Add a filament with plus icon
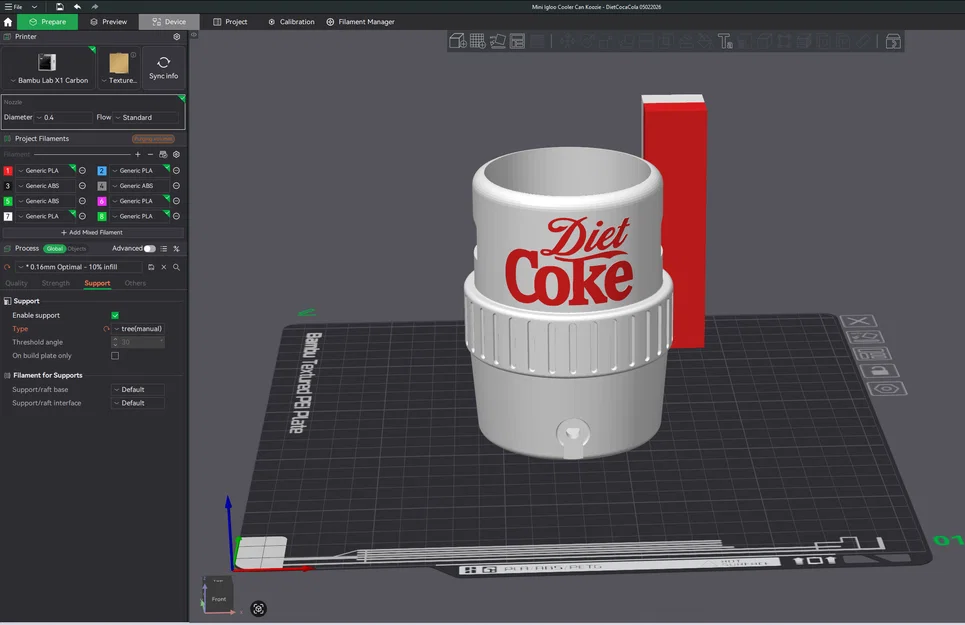Viewport: 965px width, 625px height. [137, 154]
